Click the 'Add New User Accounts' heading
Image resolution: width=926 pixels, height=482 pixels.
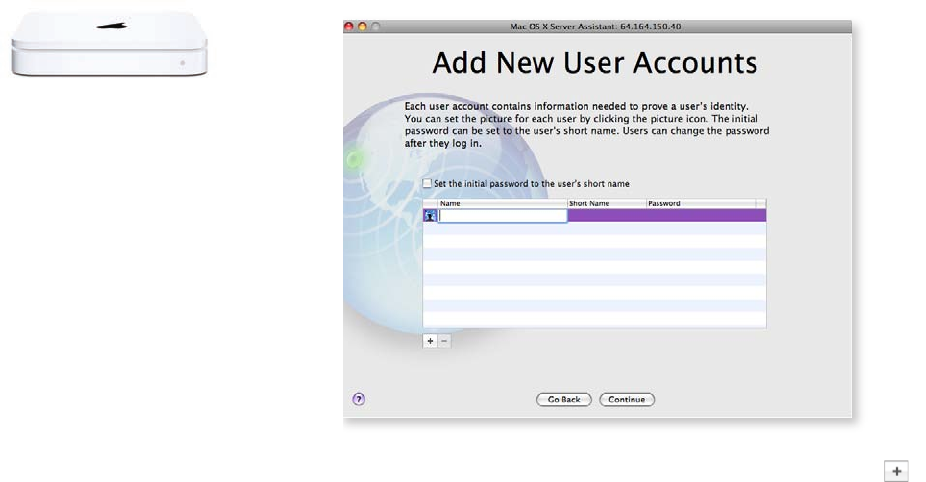pyautogui.click(x=595, y=63)
